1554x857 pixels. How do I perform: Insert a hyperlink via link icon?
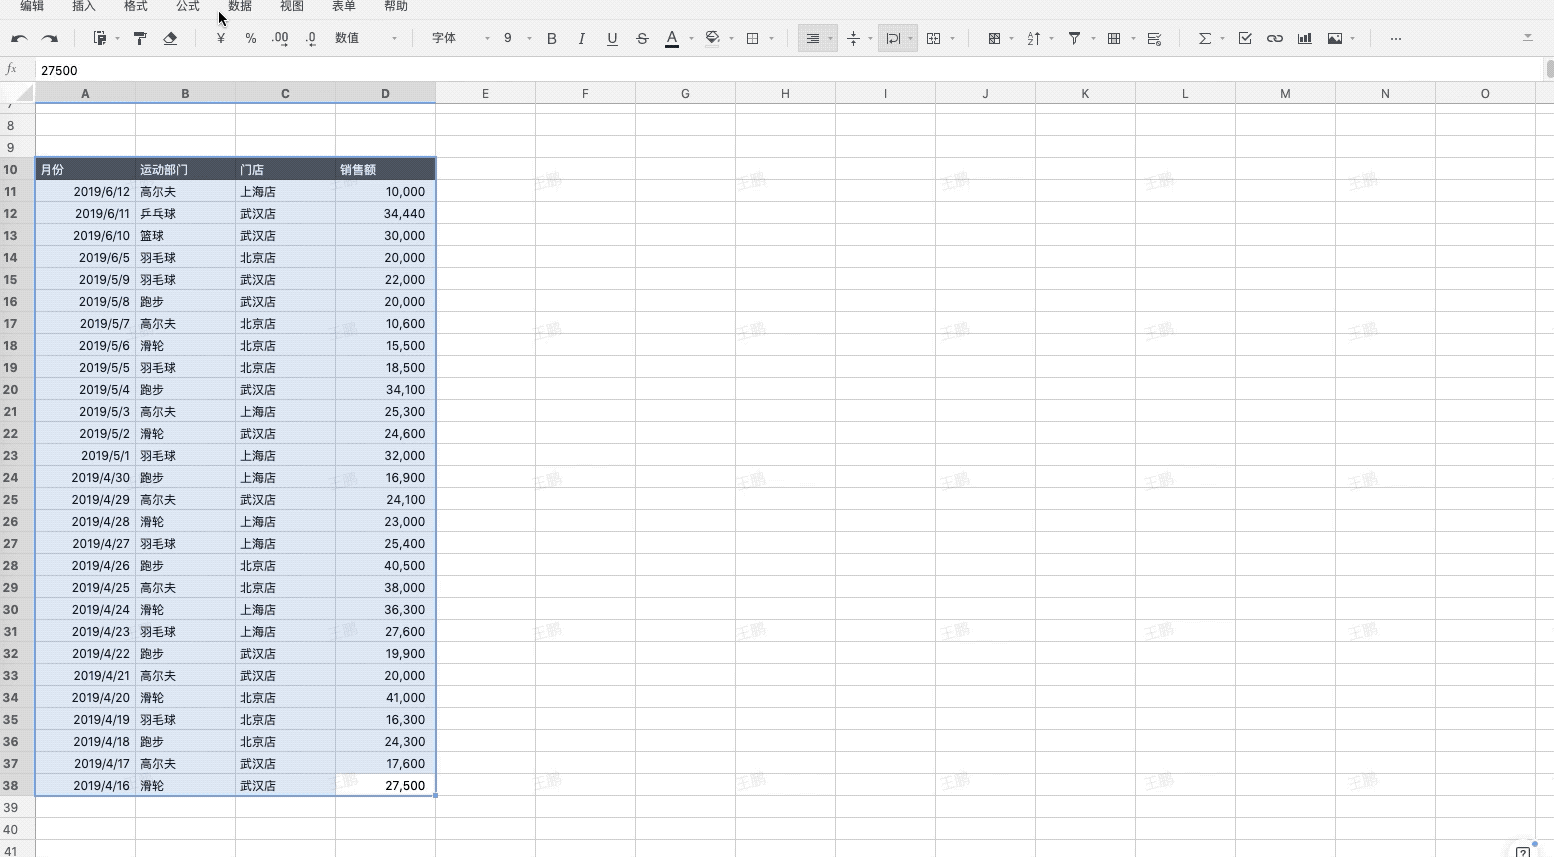[1275, 39]
